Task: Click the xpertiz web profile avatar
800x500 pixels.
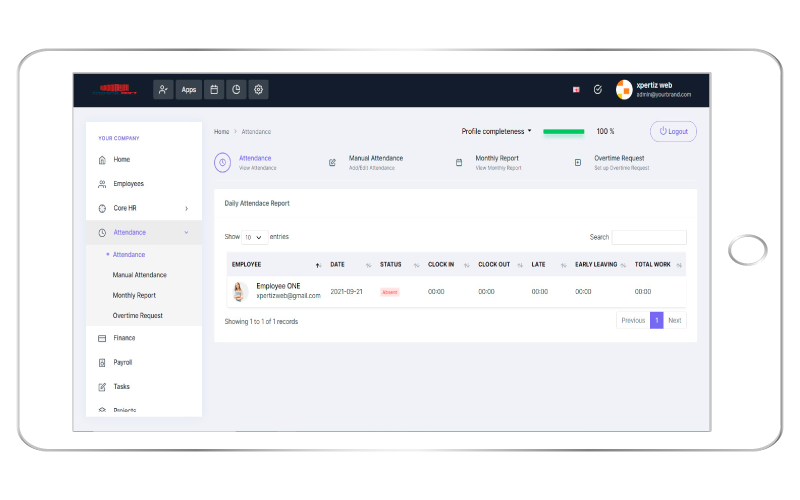Action: click(x=624, y=90)
